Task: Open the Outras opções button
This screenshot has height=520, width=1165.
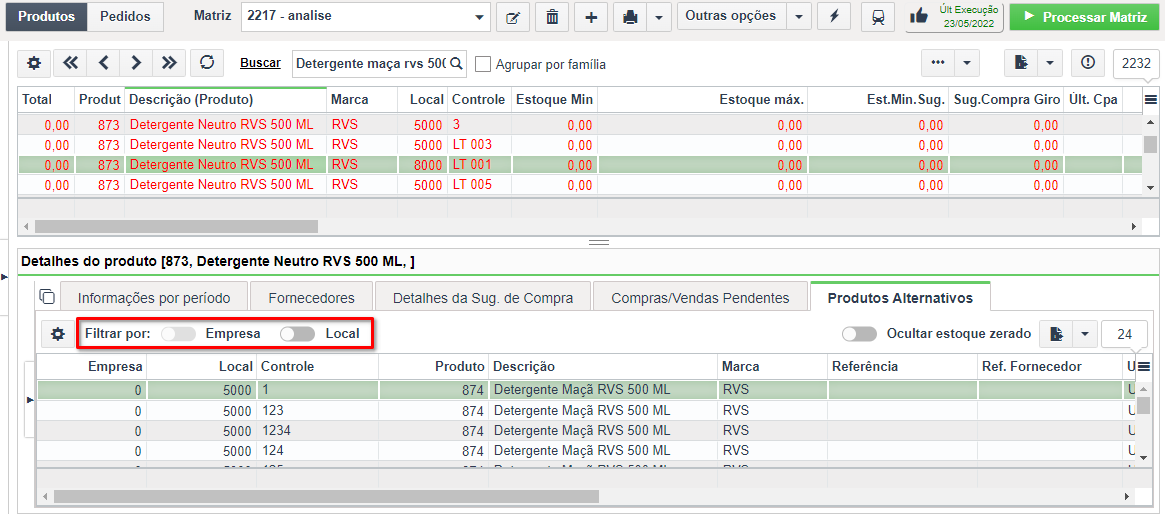Action: click(731, 16)
